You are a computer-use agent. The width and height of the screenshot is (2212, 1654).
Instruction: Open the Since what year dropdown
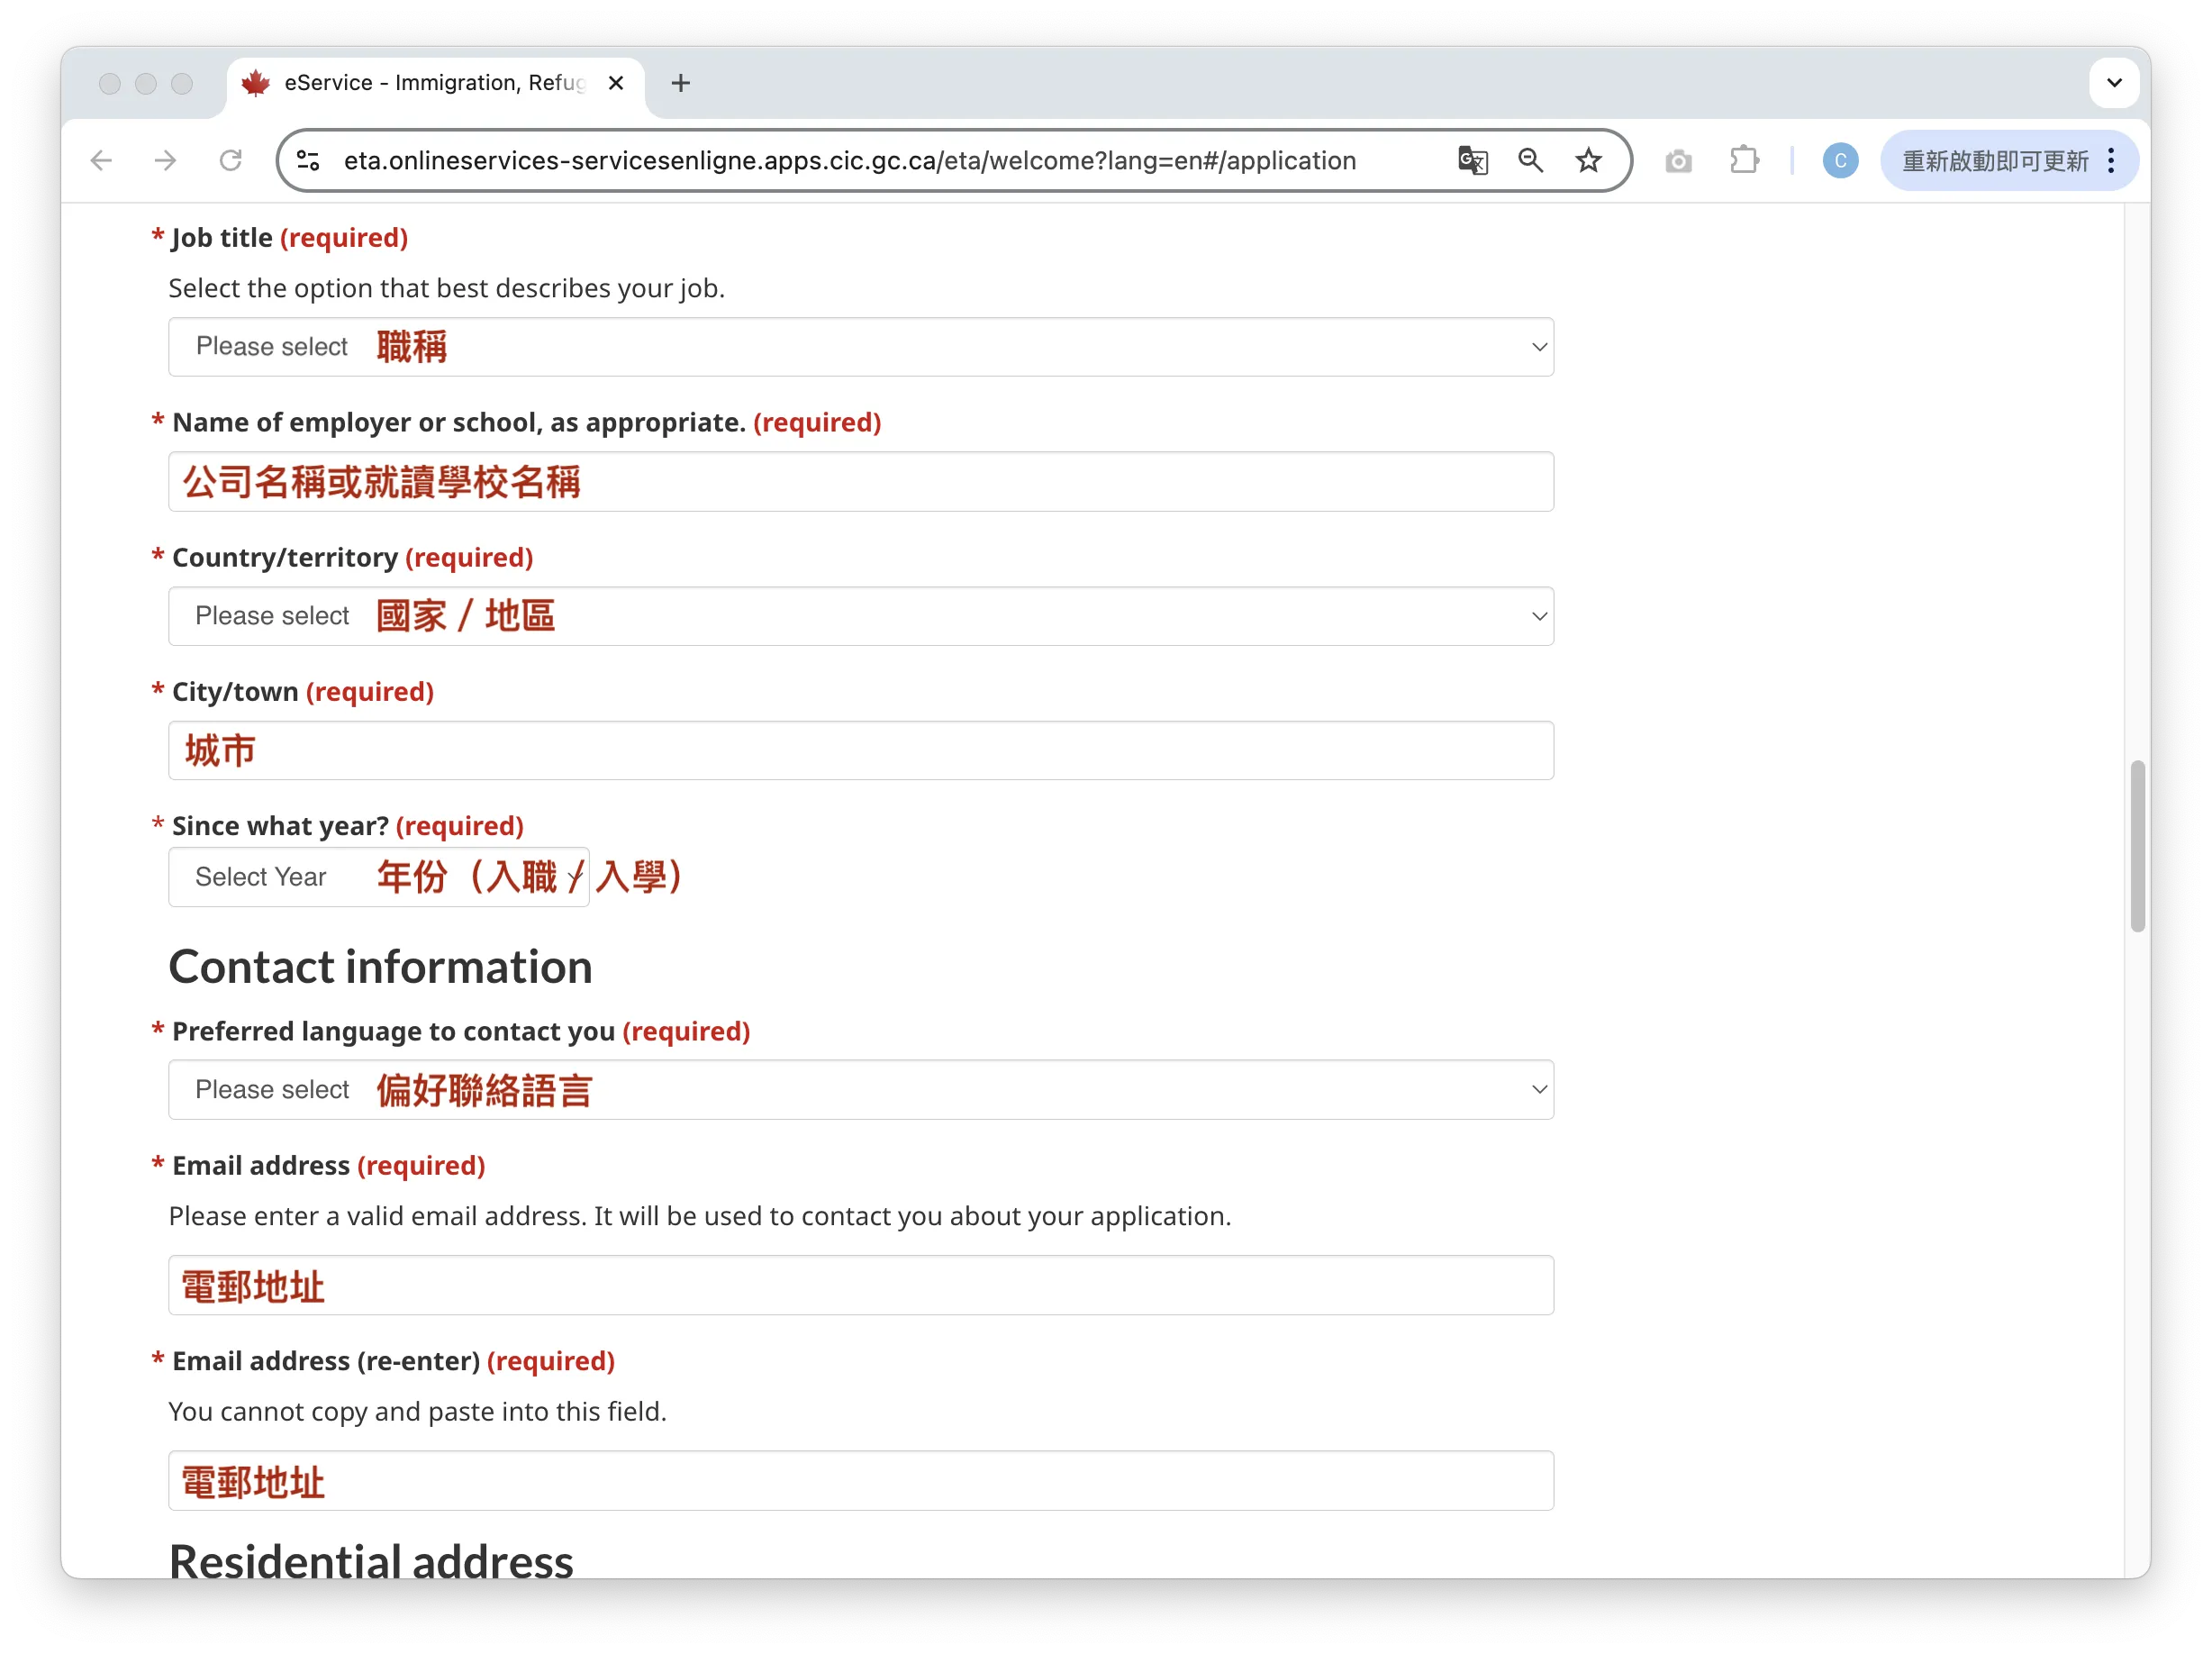(x=379, y=877)
